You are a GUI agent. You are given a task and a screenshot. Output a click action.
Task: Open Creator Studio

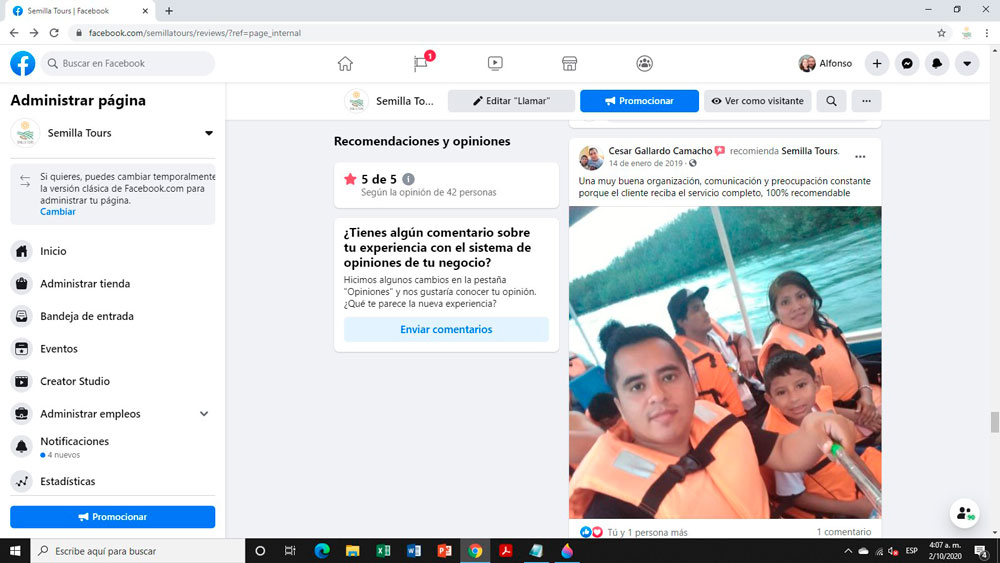coord(113,381)
